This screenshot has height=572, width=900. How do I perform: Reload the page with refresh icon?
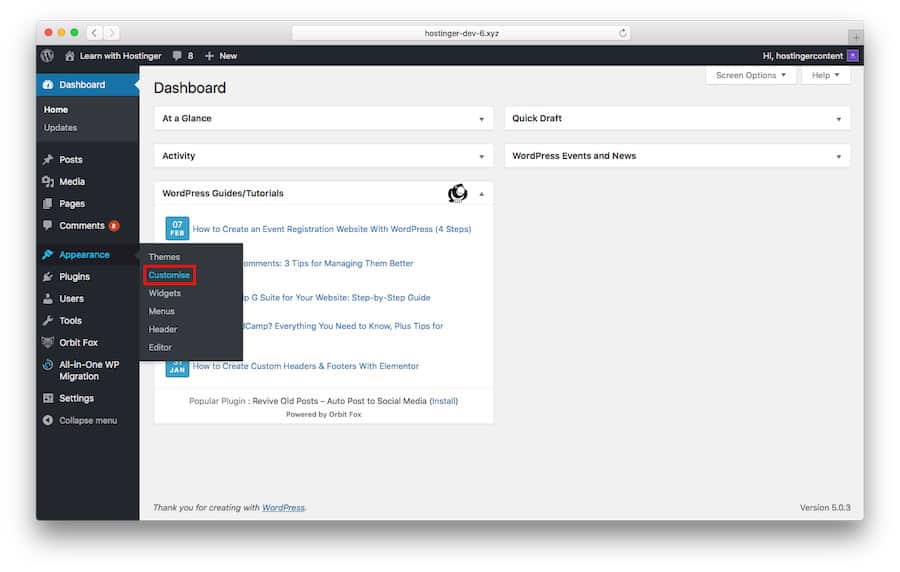(623, 33)
